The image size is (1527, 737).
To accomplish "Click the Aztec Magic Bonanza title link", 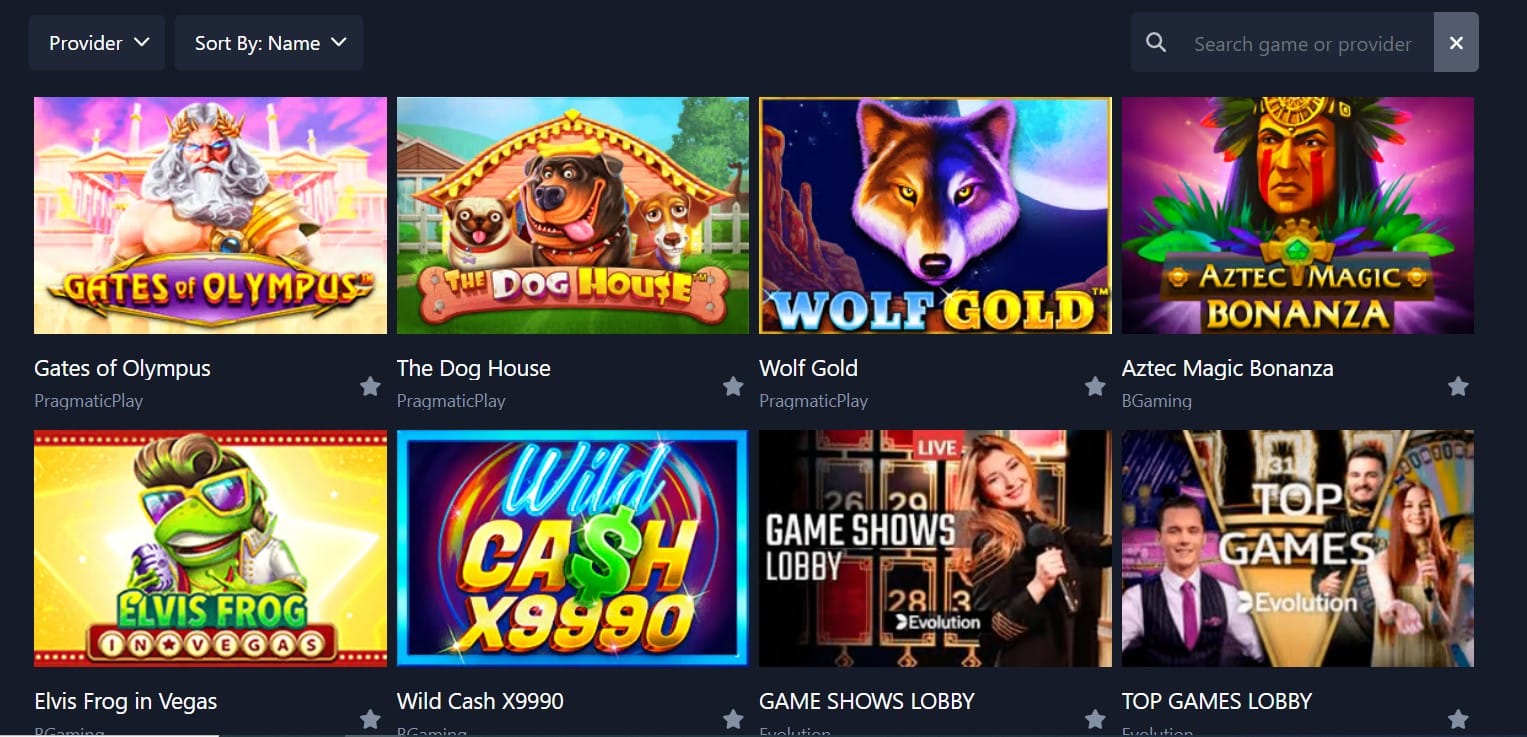I will (x=1228, y=368).
